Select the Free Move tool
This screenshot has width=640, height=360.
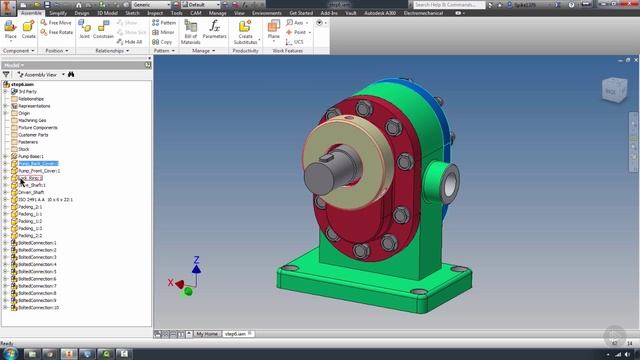56,23
